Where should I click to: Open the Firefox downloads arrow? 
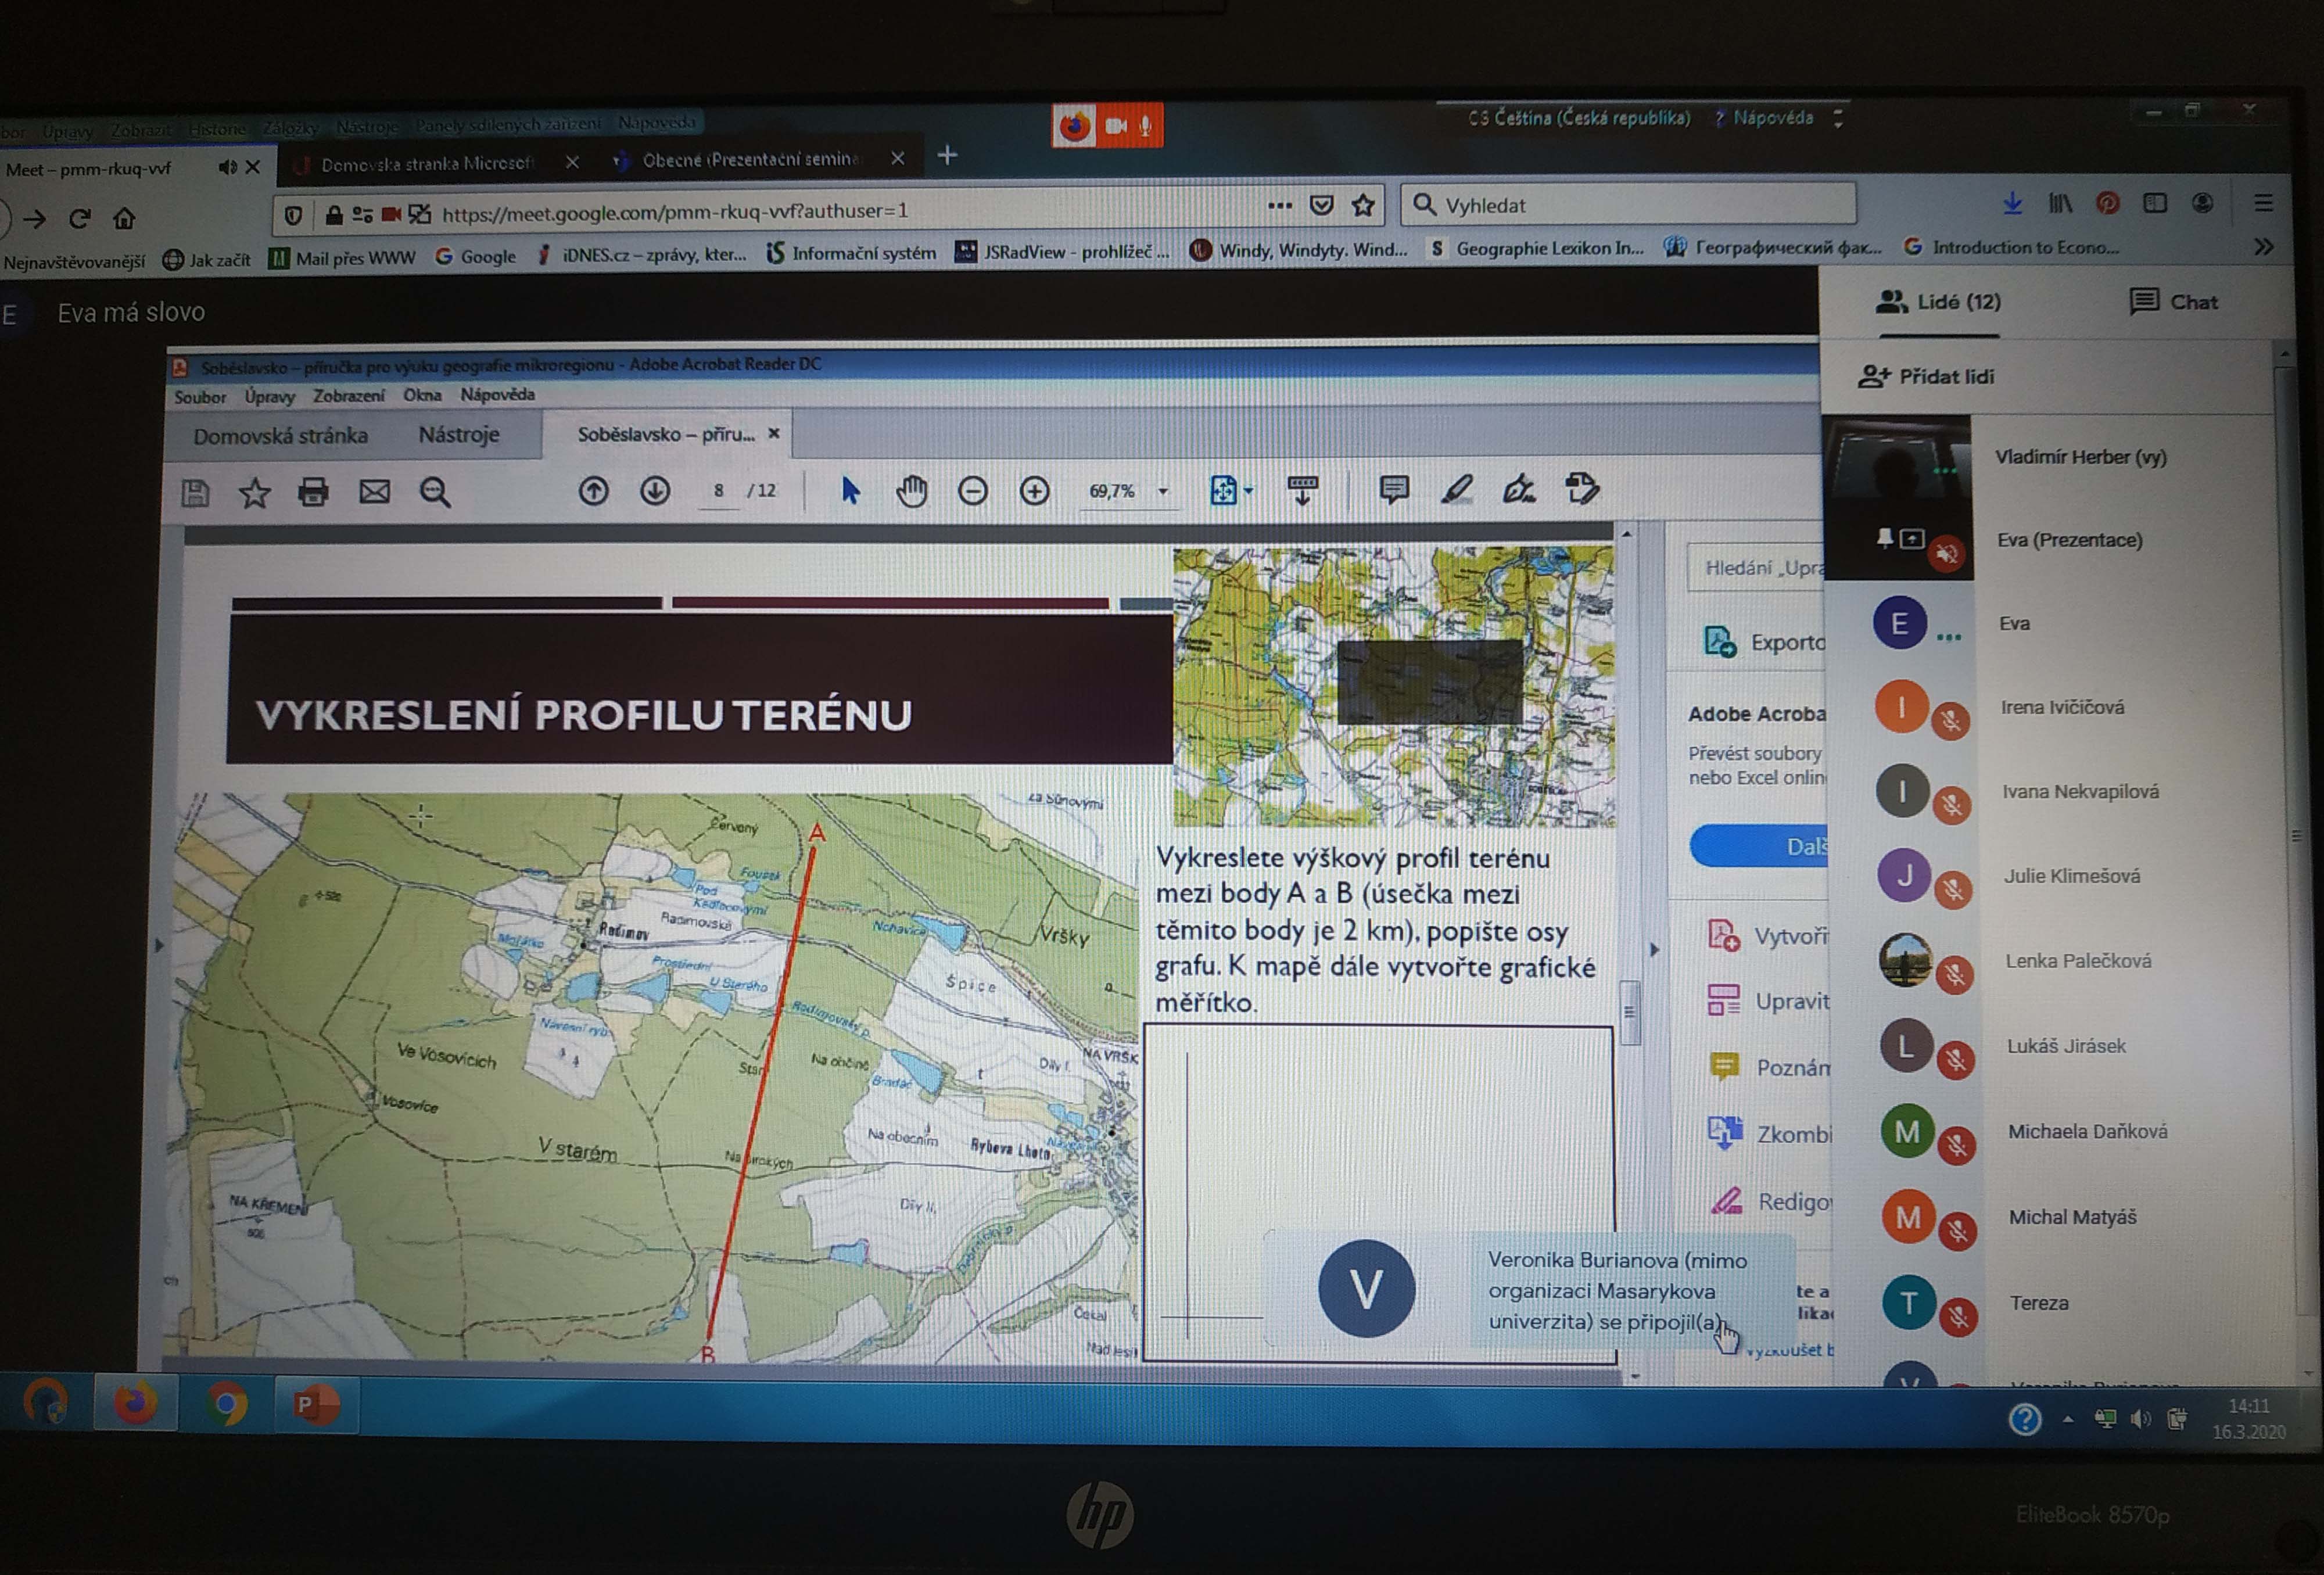2012,203
